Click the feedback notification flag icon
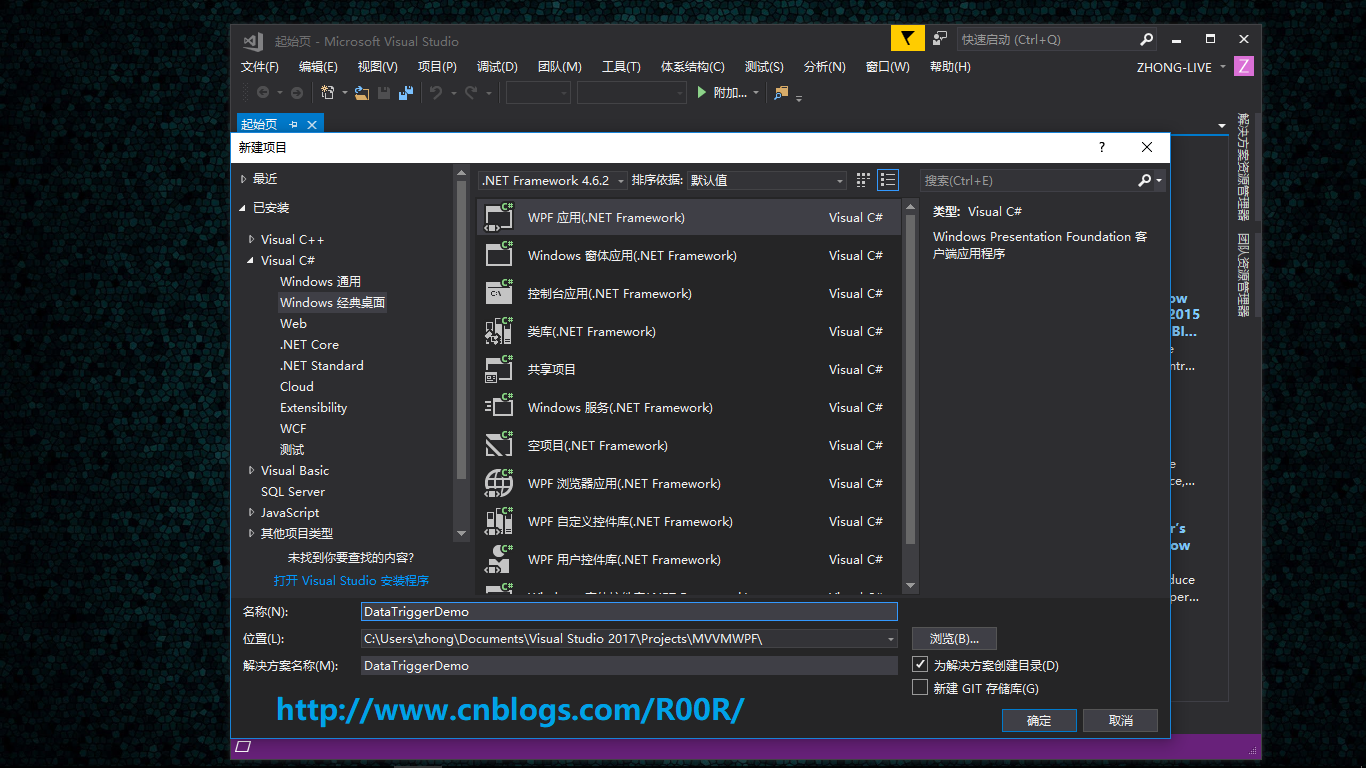This screenshot has height=768, width=1366. tap(907, 39)
